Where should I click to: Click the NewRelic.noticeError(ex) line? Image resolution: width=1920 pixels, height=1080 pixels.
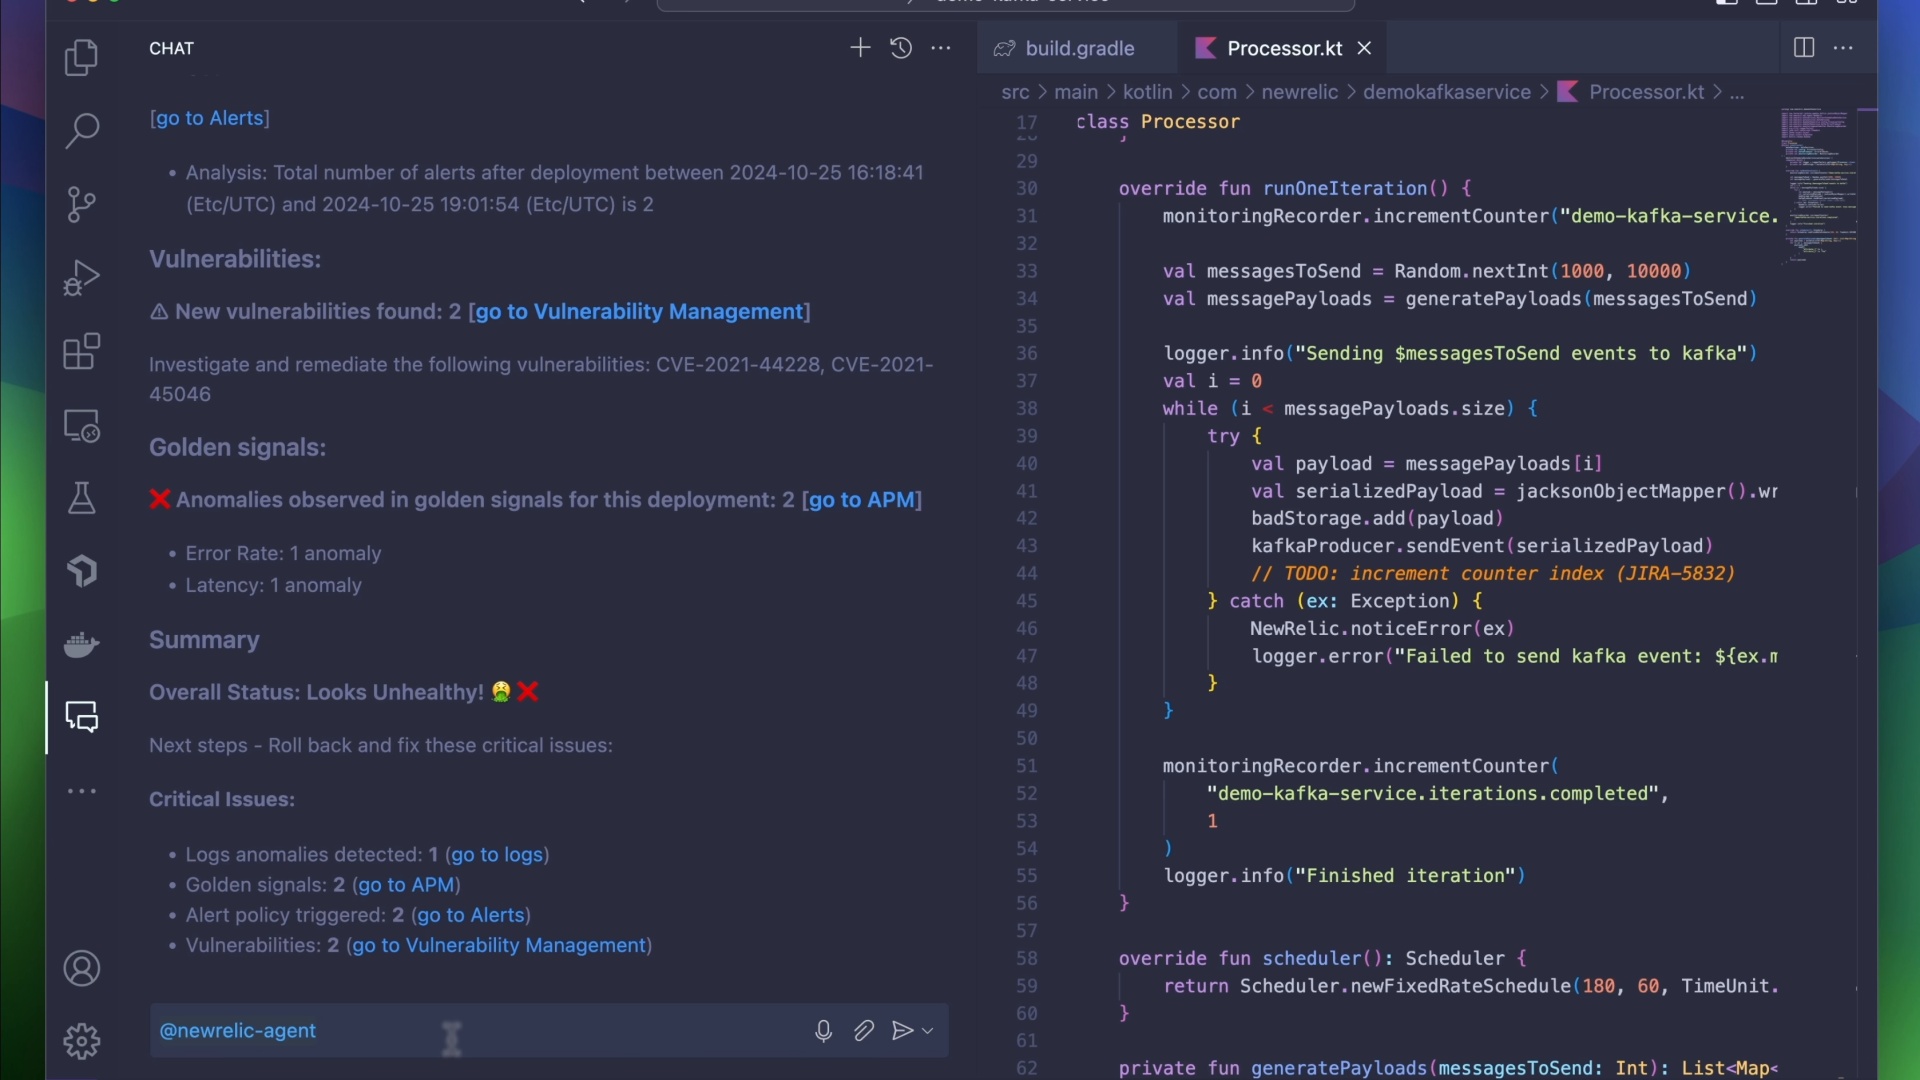(1382, 629)
